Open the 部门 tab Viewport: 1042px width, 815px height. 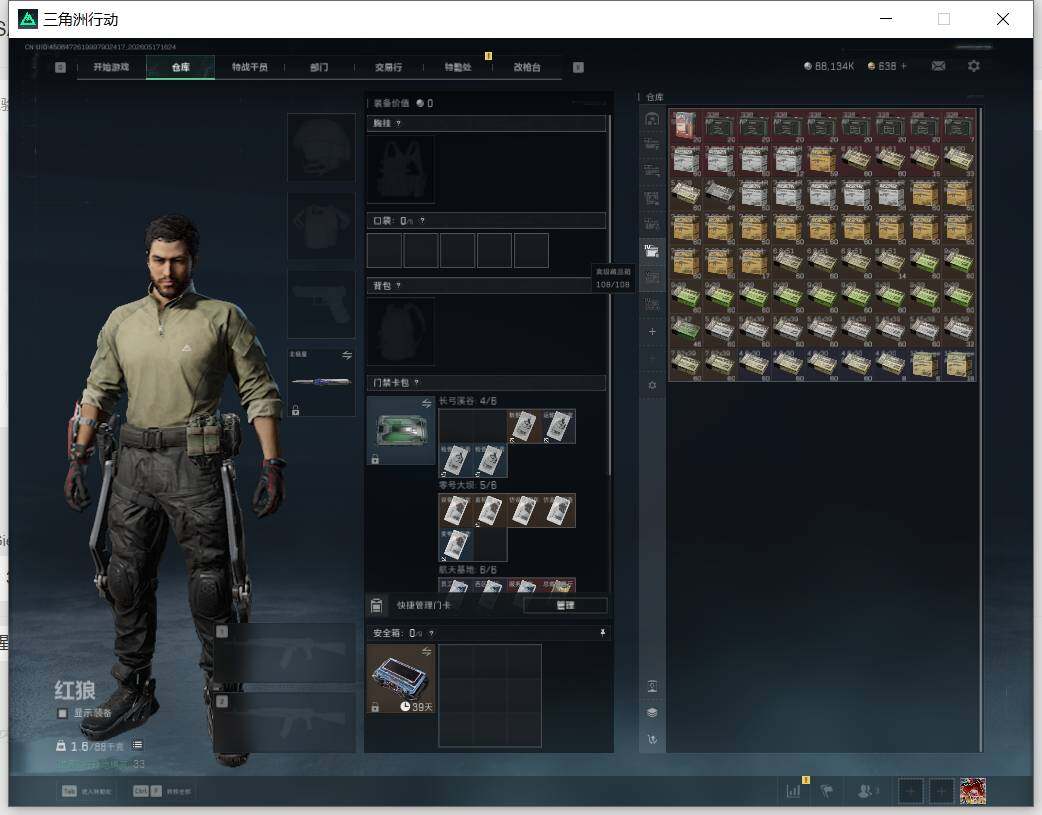tap(319, 67)
